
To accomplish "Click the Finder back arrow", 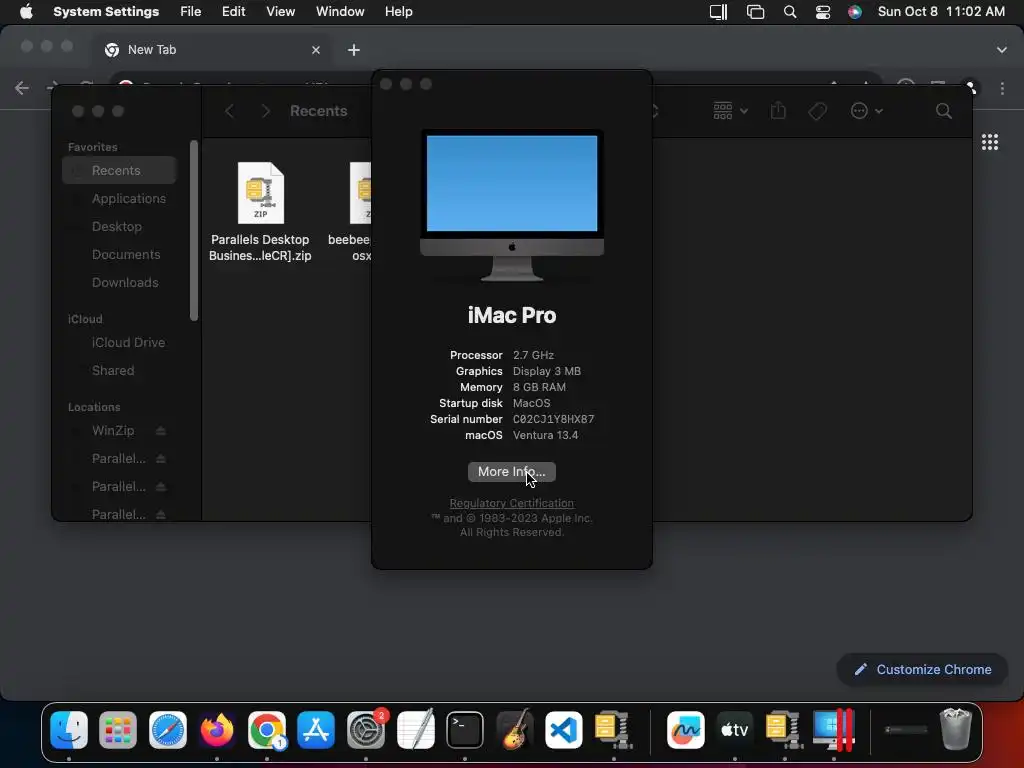I will [x=229, y=111].
